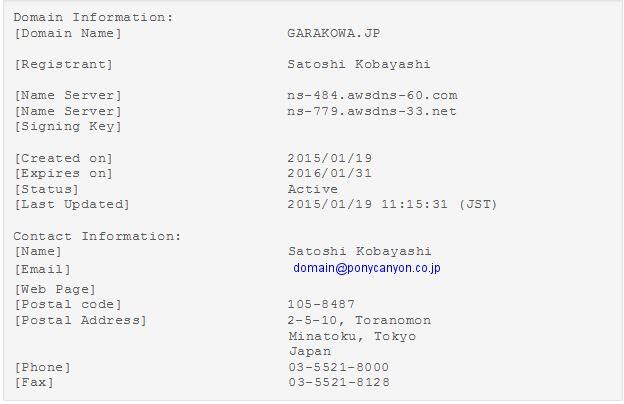Select the ns-484.awsdns-60.com name server

[372, 95]
